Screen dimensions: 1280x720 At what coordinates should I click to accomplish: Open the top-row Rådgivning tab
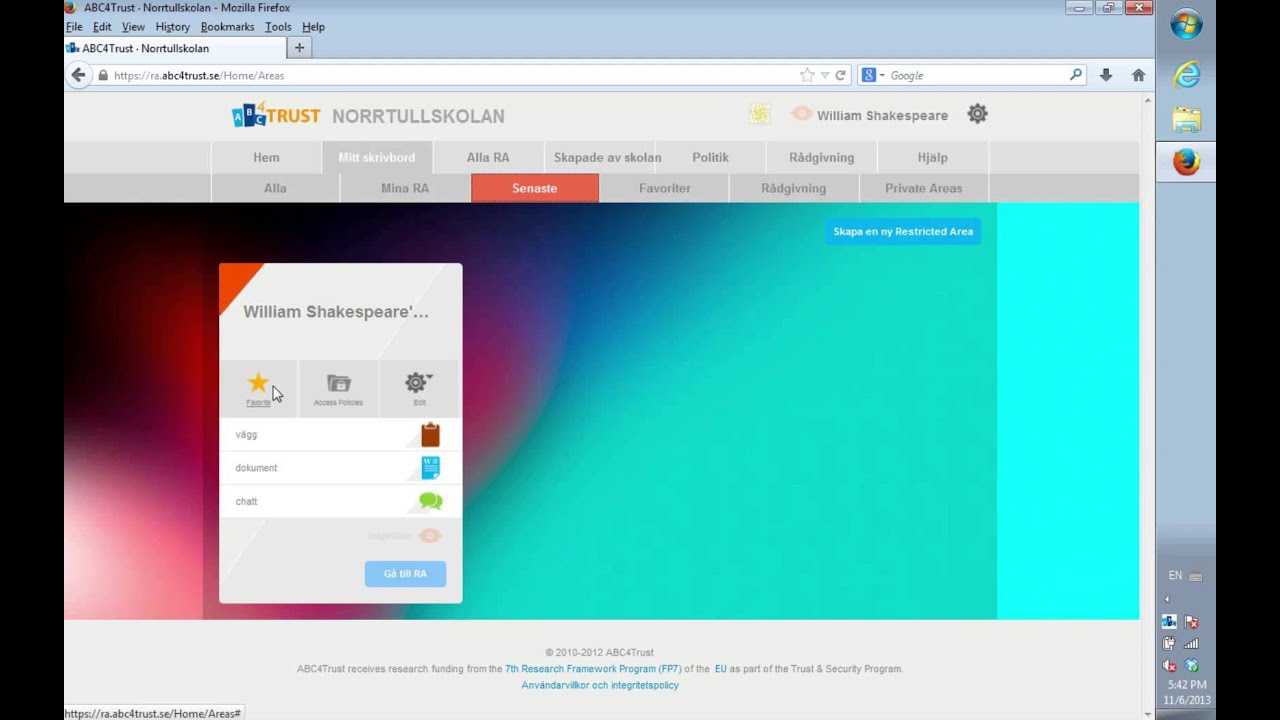(821, 157)
